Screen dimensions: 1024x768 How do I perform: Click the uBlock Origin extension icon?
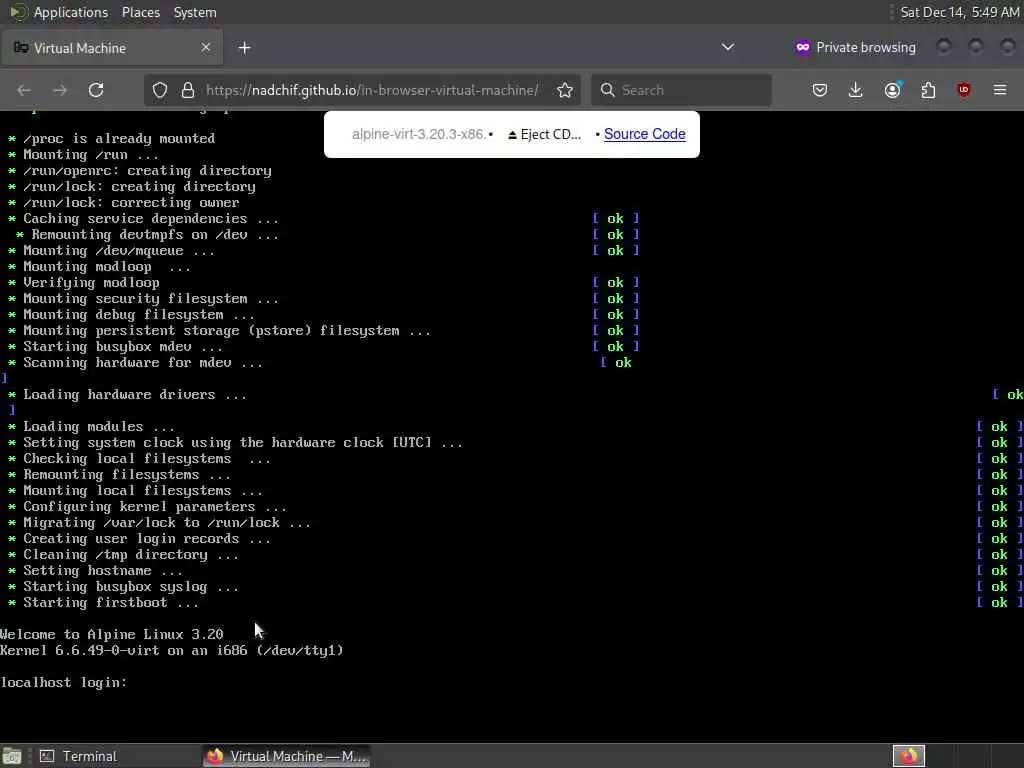pos(963,90)
